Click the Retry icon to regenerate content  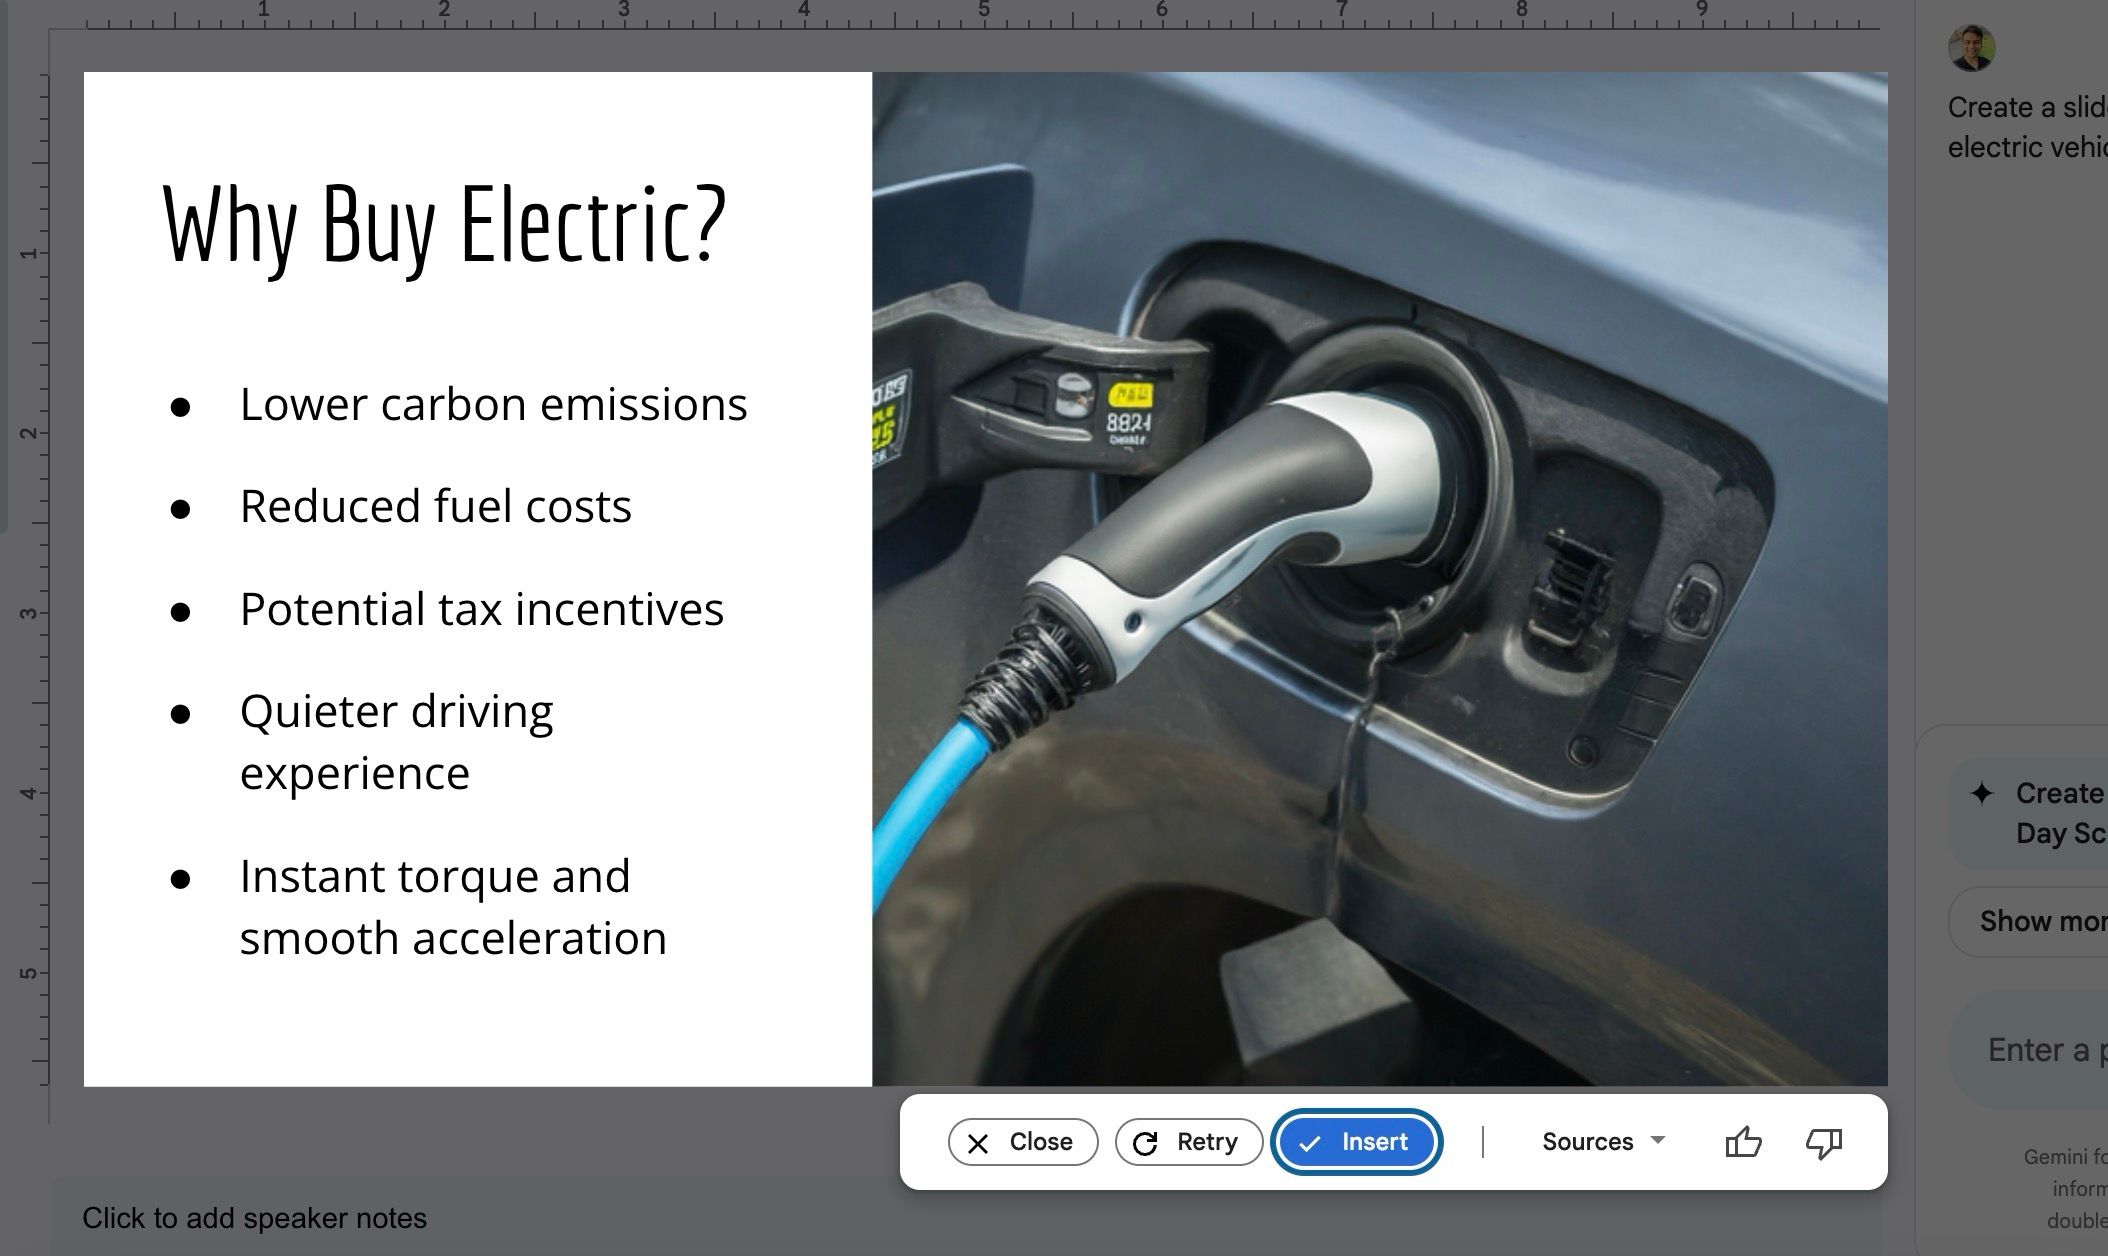click(x=1145, y=1141)
